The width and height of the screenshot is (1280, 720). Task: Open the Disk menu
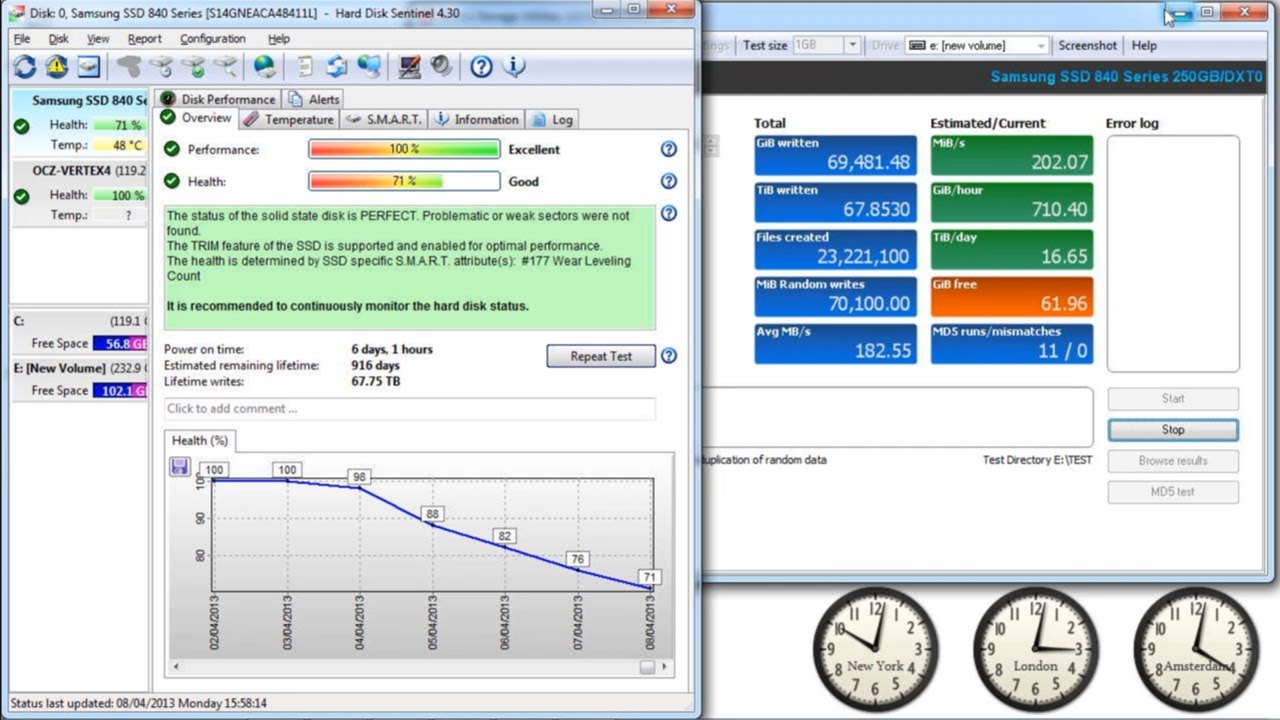59,39
